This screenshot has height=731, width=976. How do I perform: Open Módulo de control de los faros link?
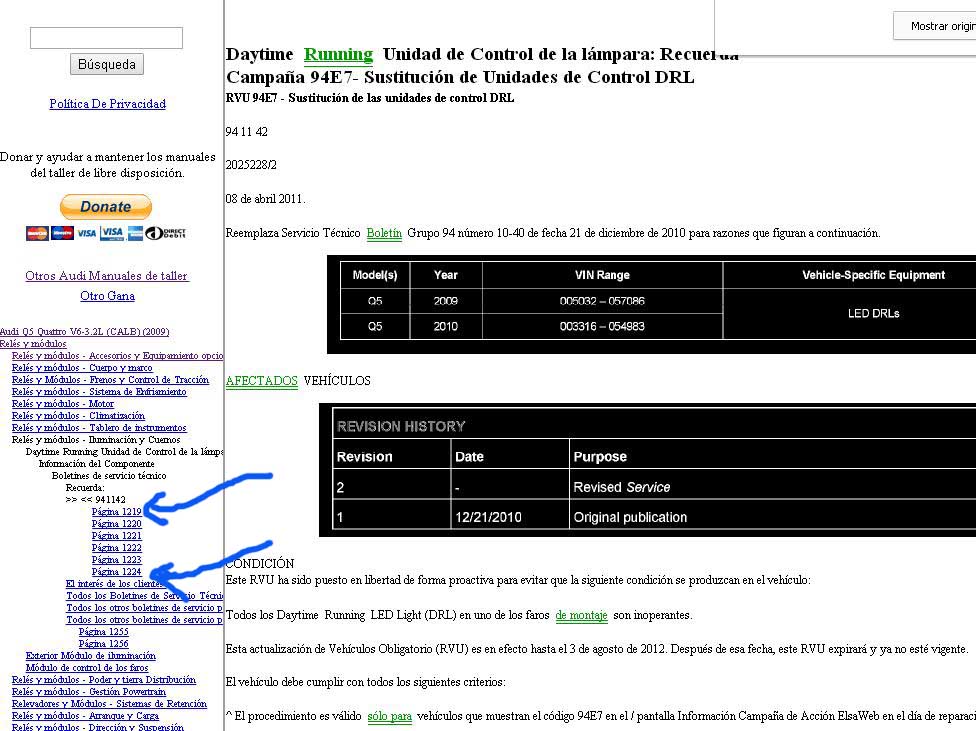87,667
